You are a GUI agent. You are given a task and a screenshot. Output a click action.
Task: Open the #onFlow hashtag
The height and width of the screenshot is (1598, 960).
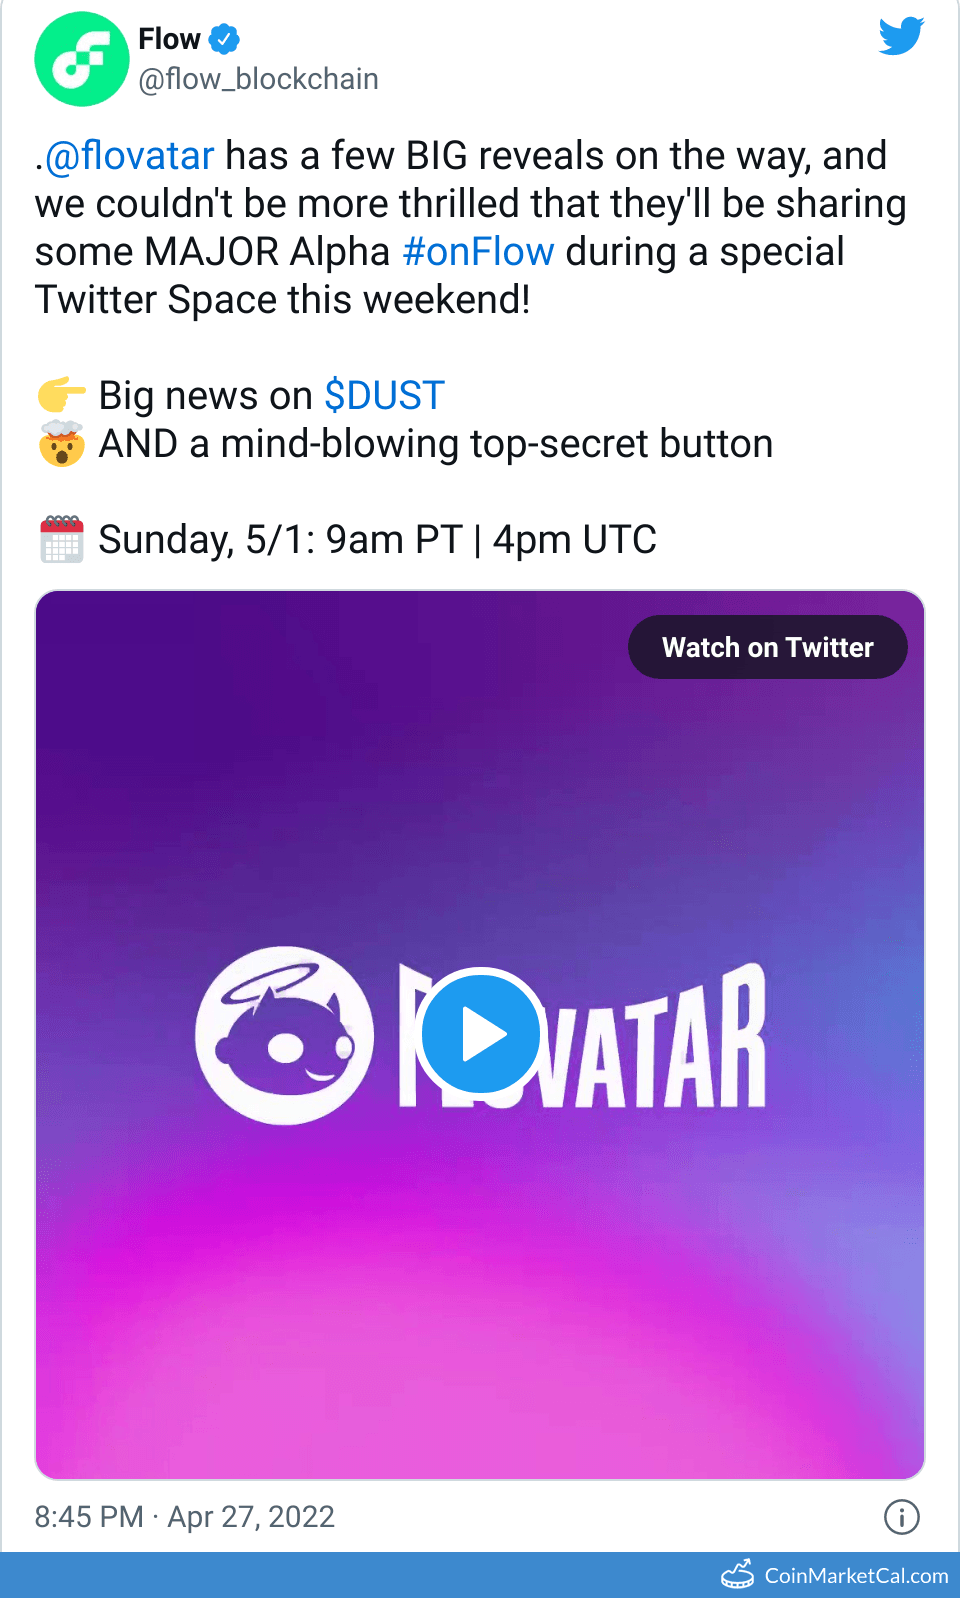coord(478,252)
